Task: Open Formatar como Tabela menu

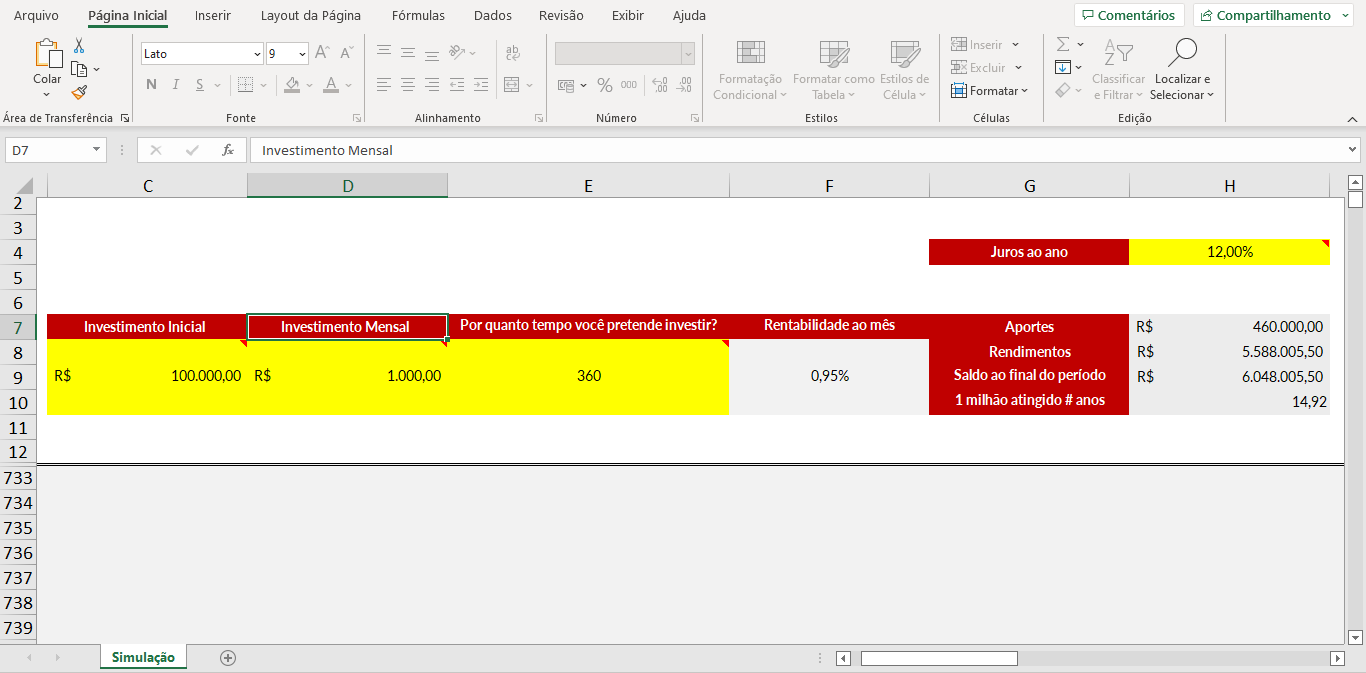Action: pos(833,70)
